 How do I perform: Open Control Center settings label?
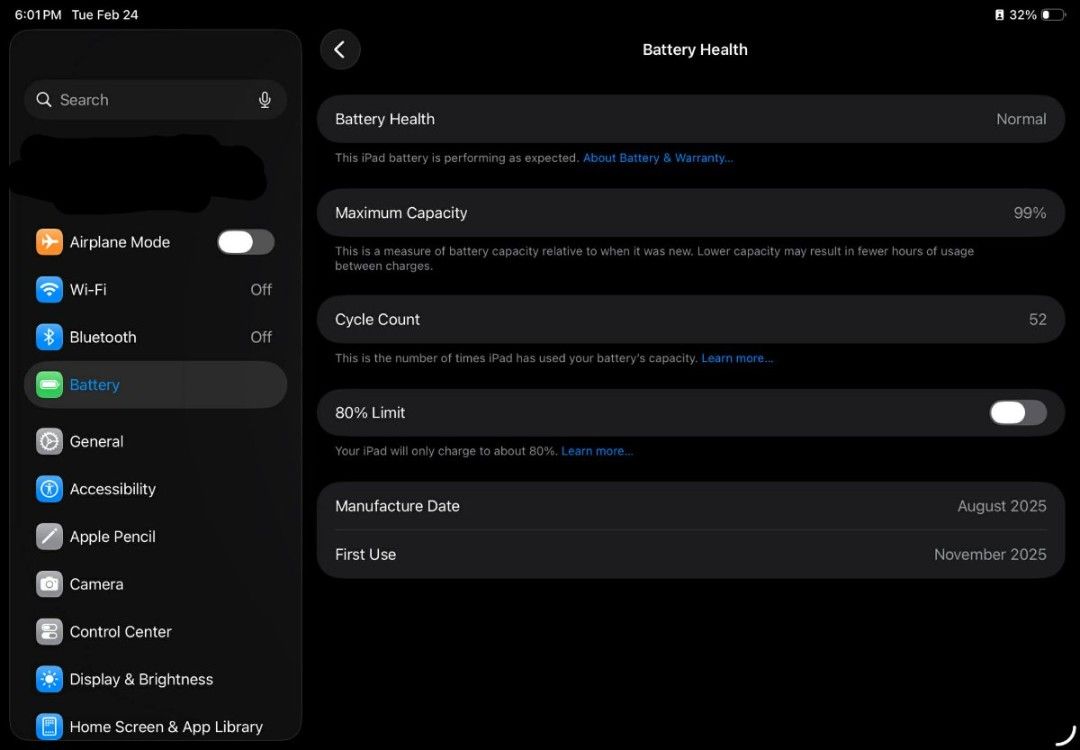coord(121,632)
